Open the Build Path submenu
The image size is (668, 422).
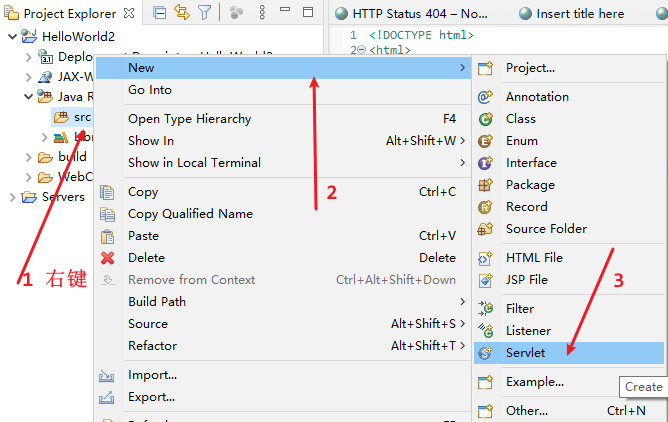pyautogui.click(x=283, y=302)
